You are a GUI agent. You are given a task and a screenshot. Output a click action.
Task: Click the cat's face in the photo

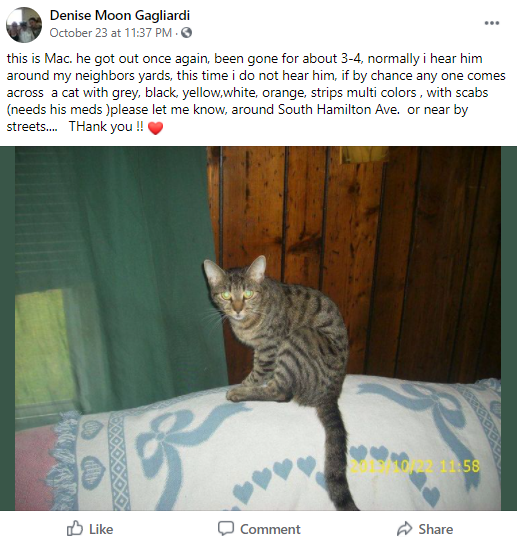[236, 294]
